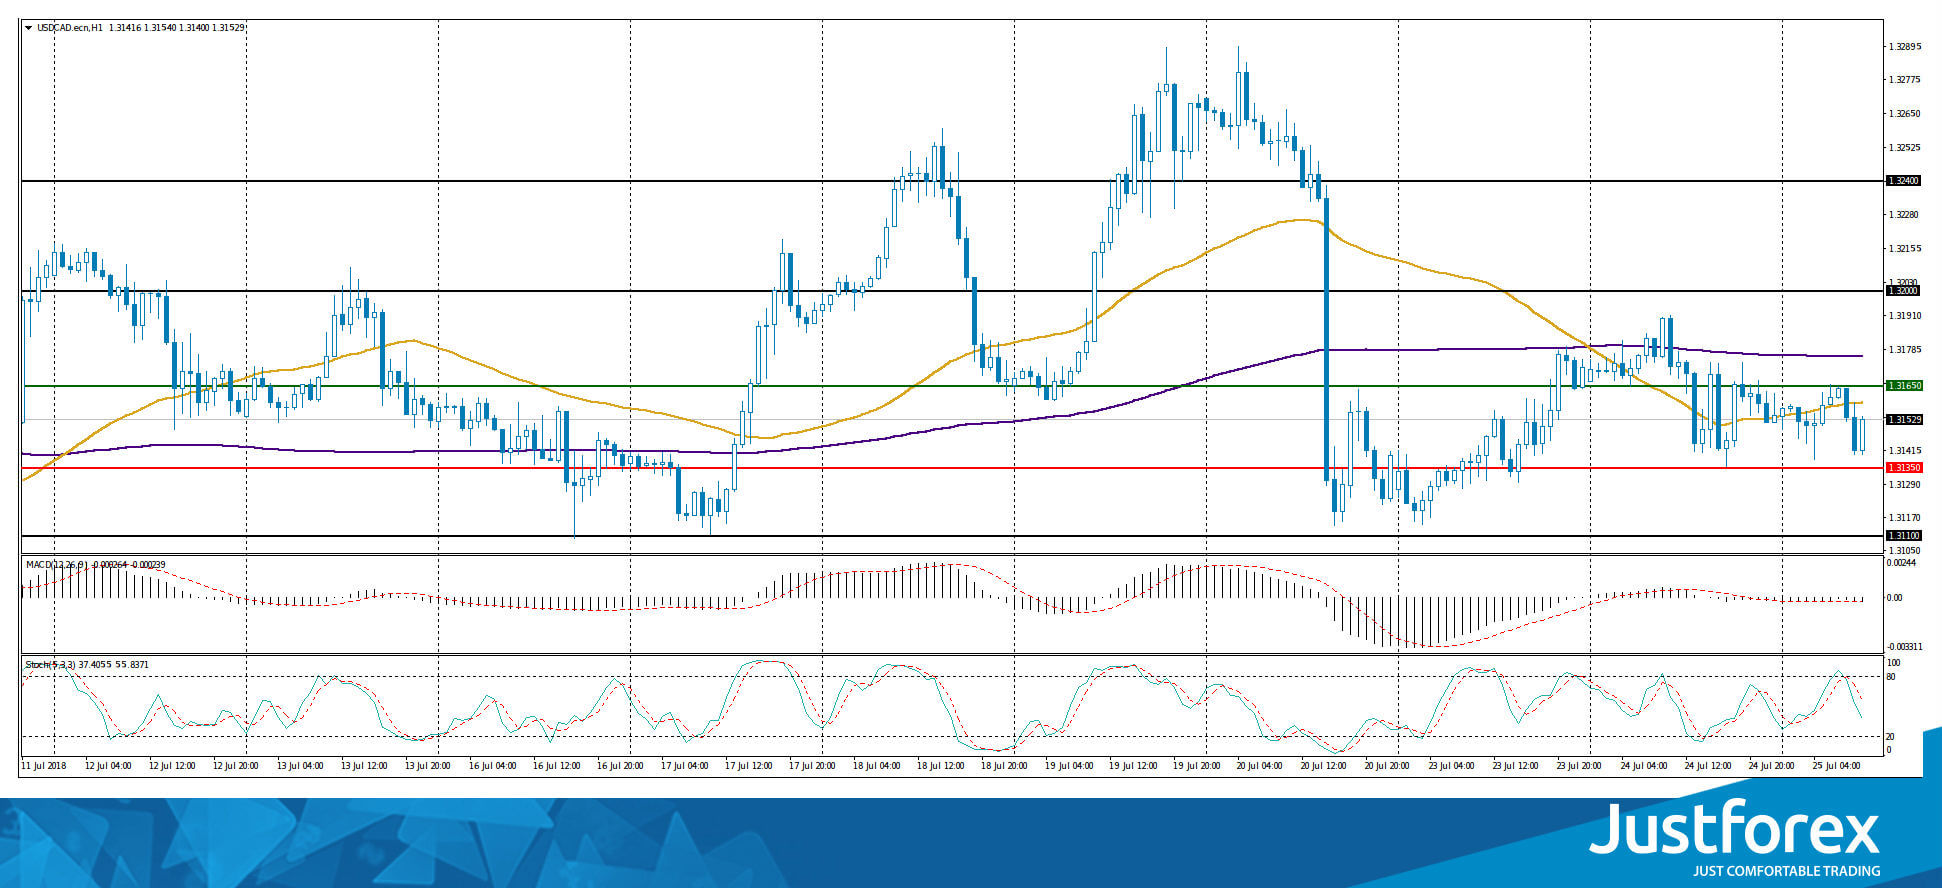Click the 13 Jul 04:00 time label
Screen dimensions: 1942x888
pyautogui.click(x=301, y=766)
